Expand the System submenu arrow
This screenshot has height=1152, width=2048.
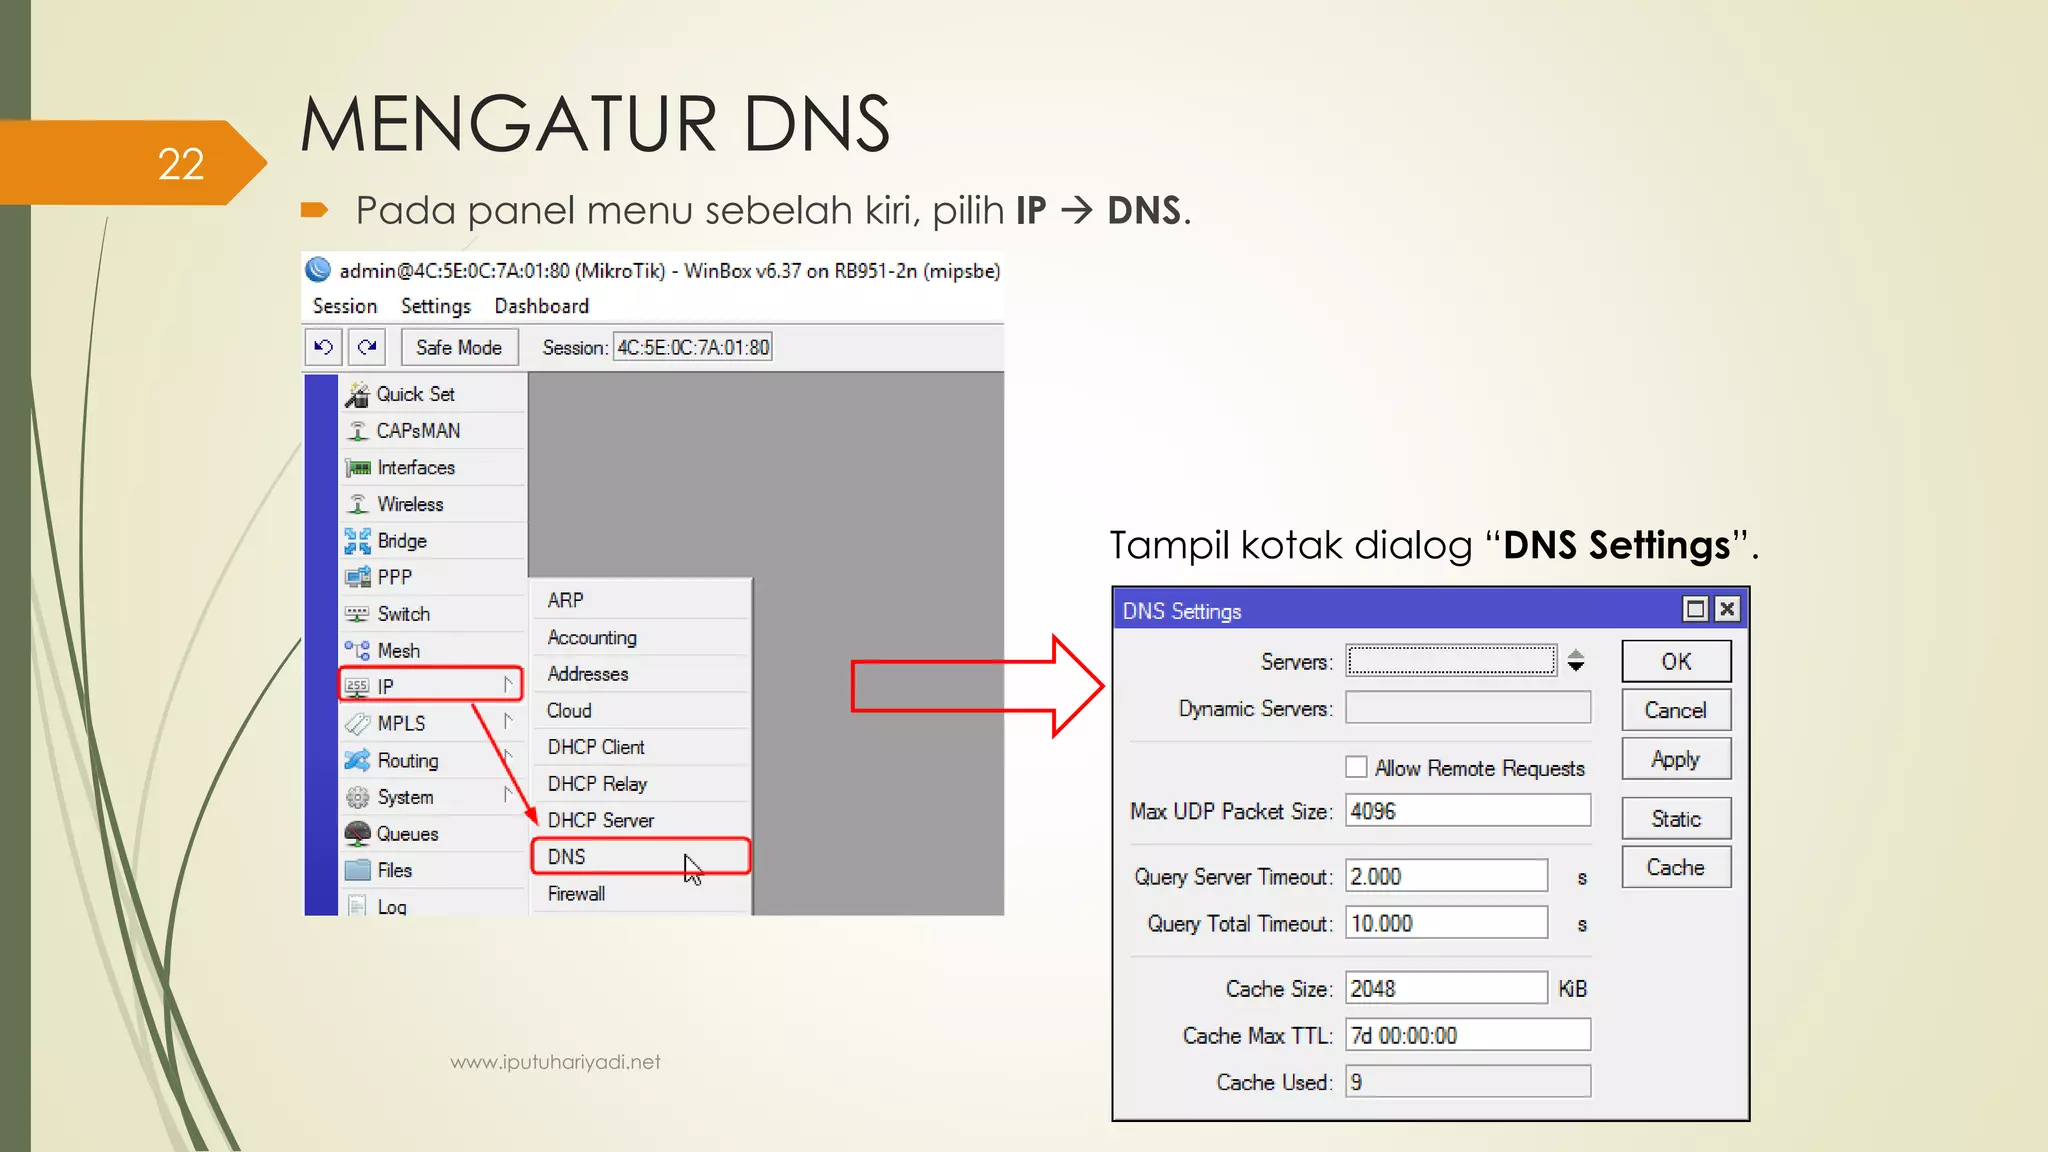point(508,794)
